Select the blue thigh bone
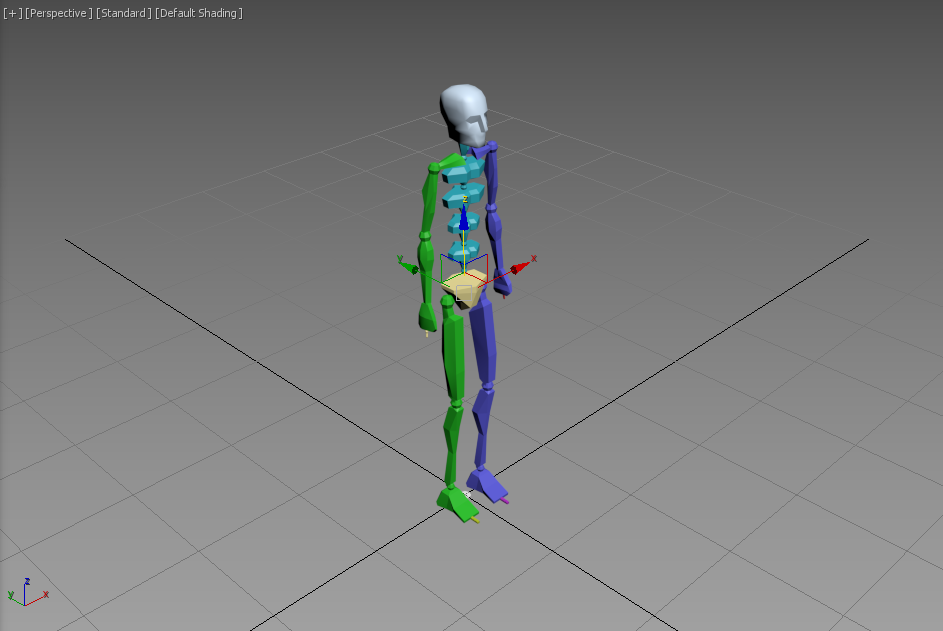This screenshot has width=943, height=631. [484, 342]
